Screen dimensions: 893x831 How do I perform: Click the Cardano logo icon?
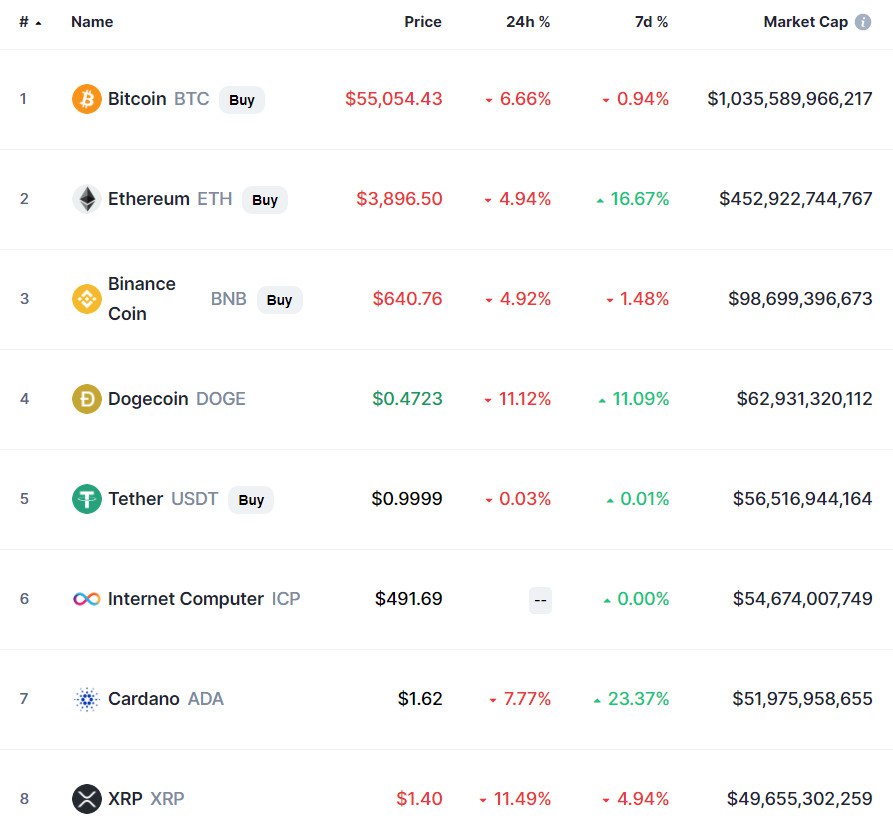(87, 699)
